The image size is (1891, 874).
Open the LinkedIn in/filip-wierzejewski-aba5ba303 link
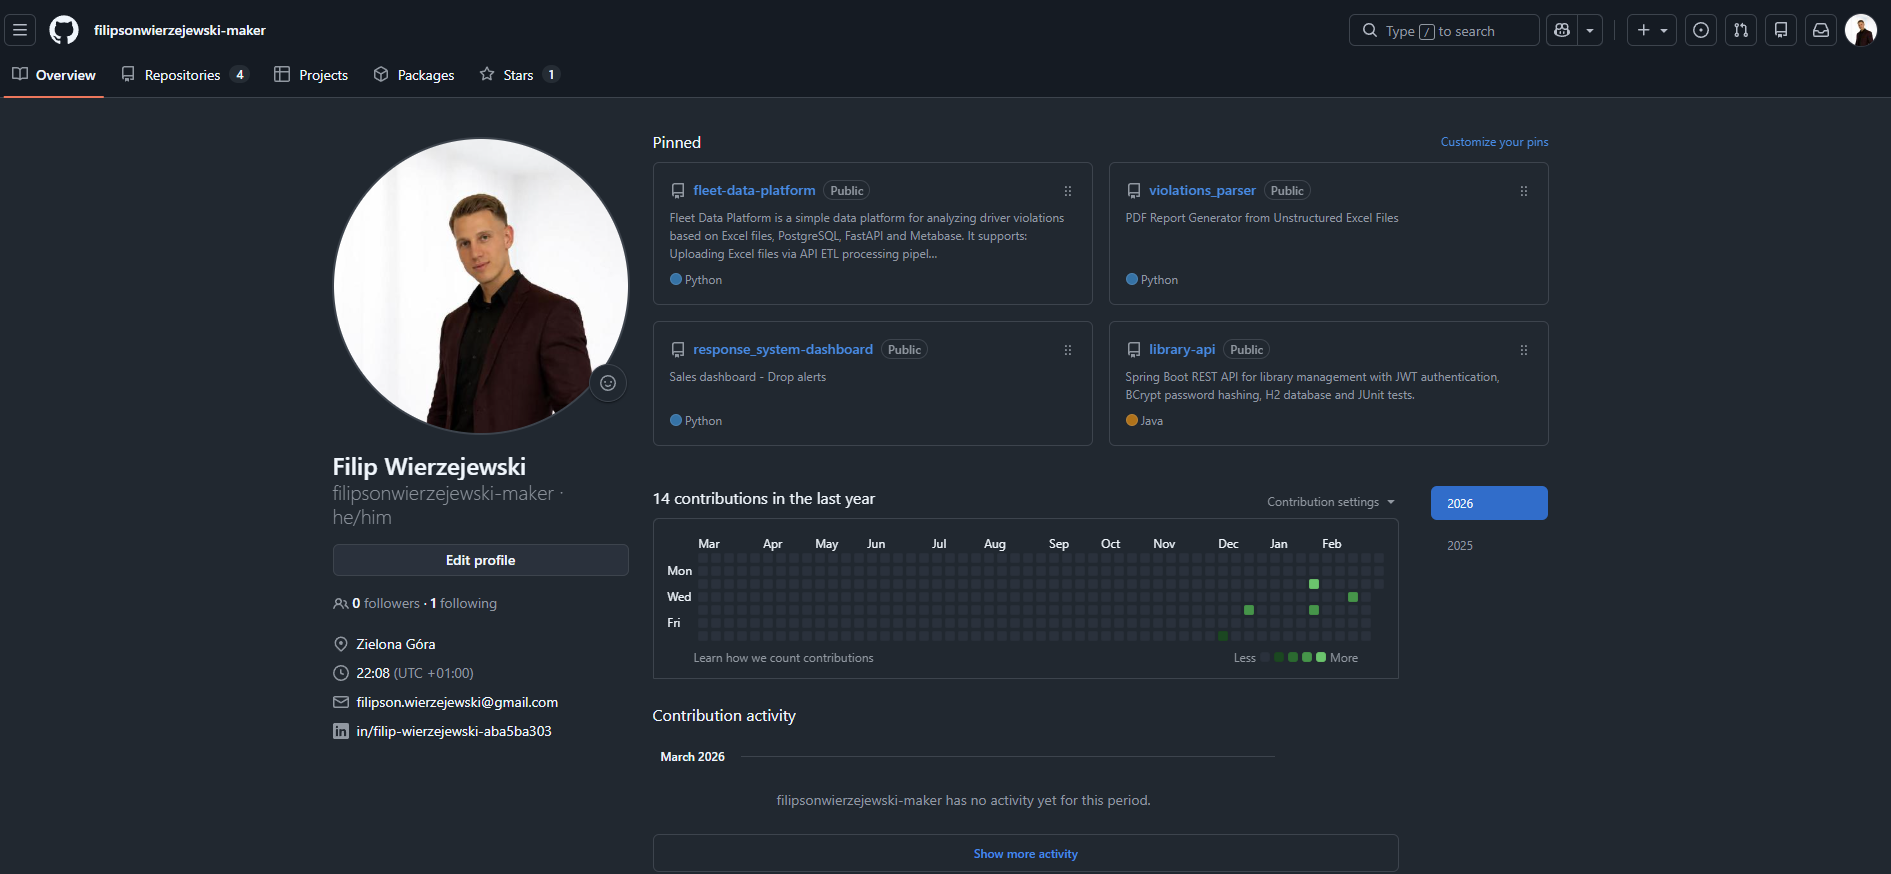pyautogui.click(x=454, y=731)
